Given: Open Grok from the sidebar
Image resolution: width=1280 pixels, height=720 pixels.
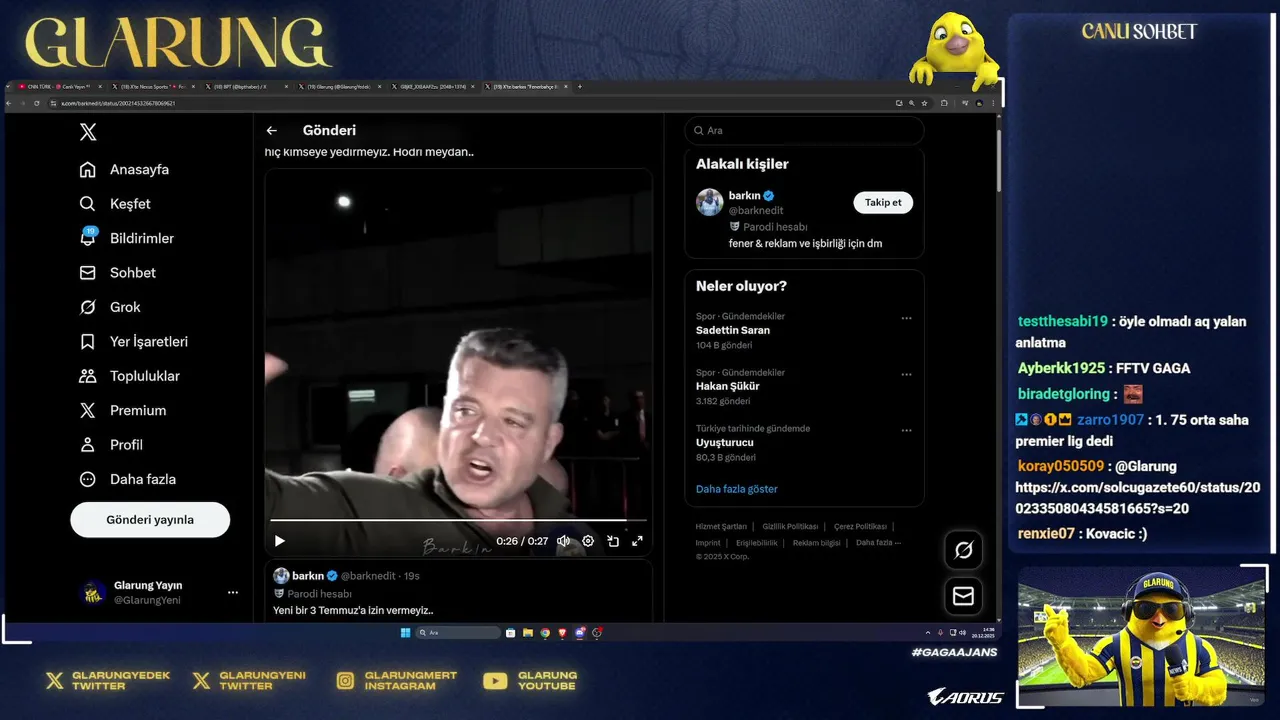Looking at the screenshot, I should 110,307.
